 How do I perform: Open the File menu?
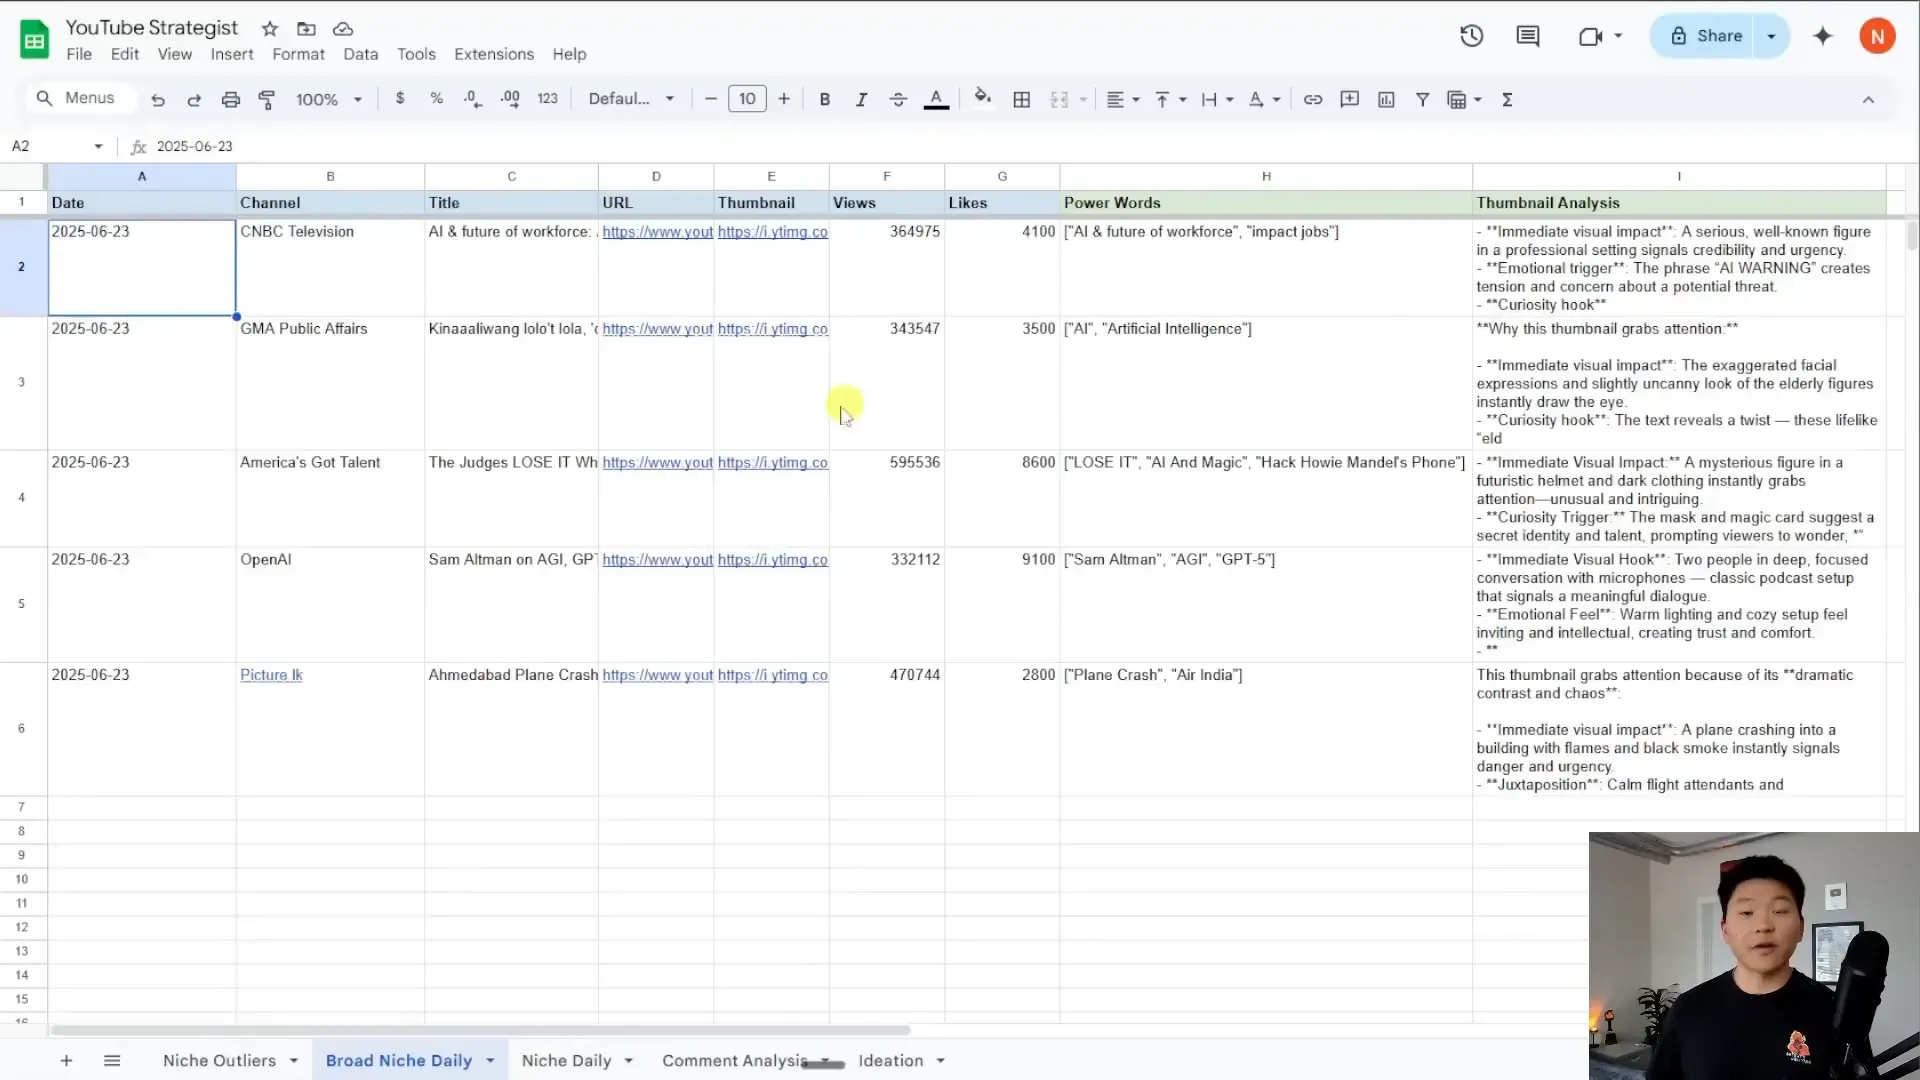[x=79, y=54]
